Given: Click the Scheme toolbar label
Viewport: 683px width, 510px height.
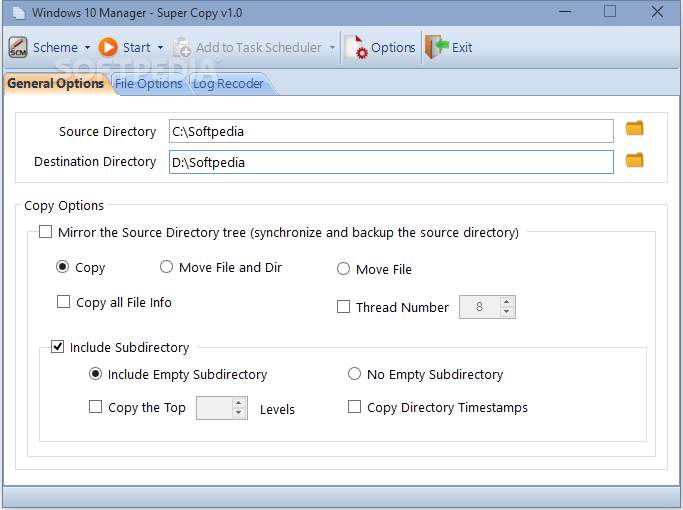Looking at the screenshot, I should [55, 47].
